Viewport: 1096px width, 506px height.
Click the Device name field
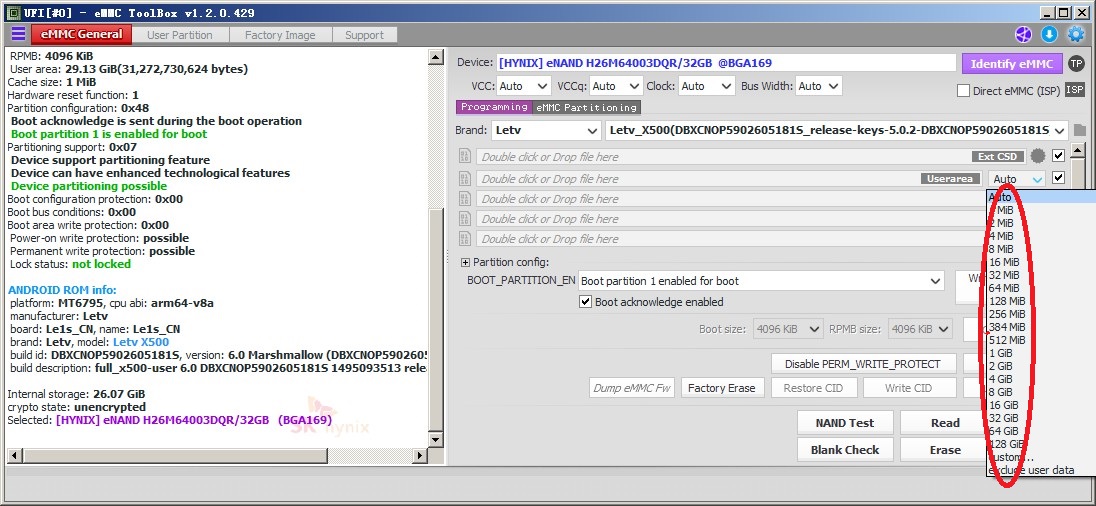coord(726,63)
